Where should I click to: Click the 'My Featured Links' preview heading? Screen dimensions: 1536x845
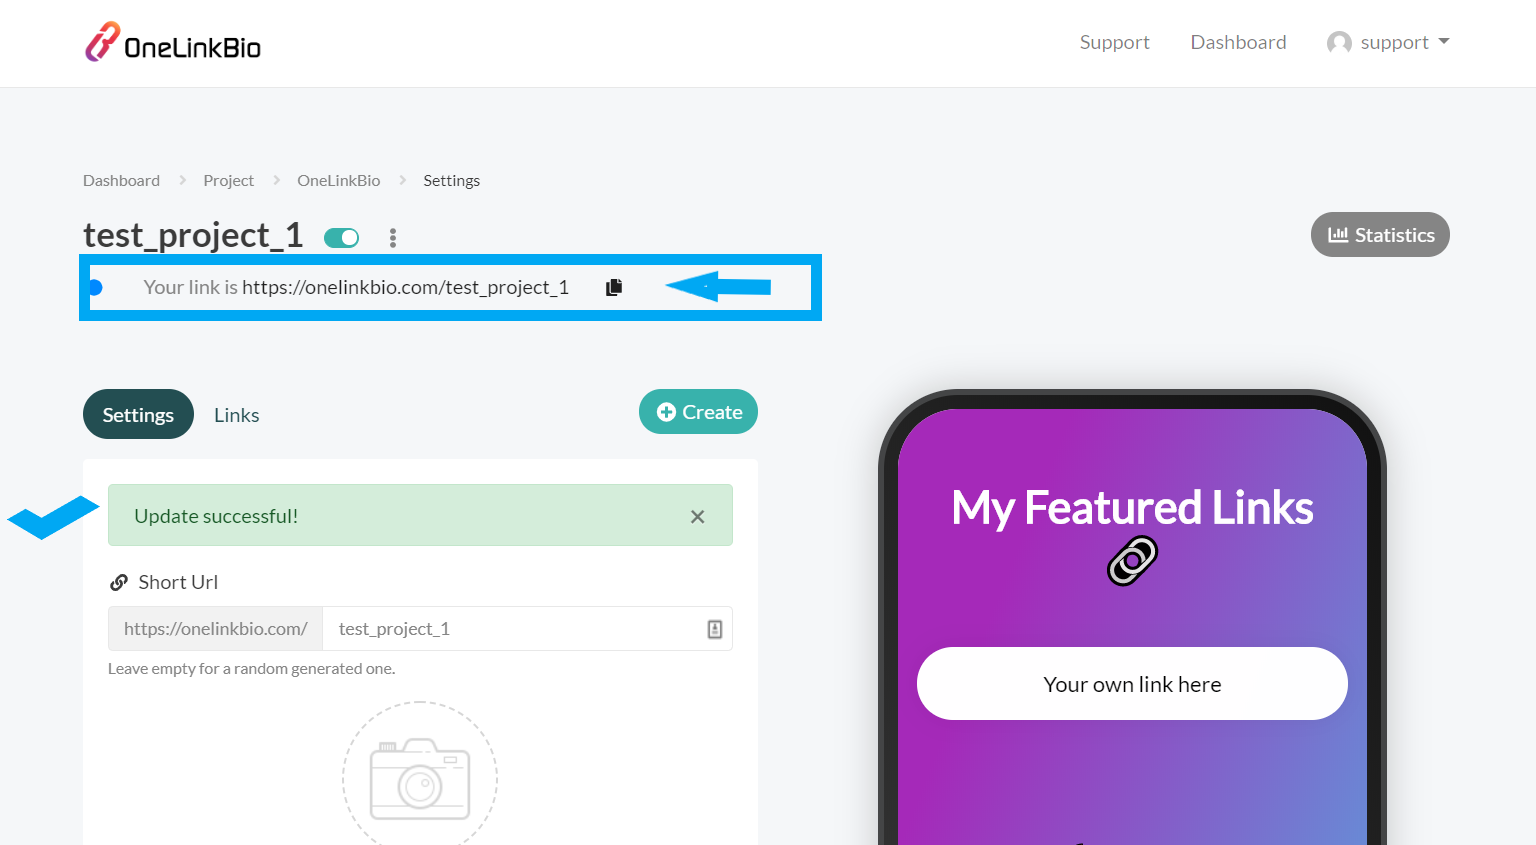(1132, 507)
